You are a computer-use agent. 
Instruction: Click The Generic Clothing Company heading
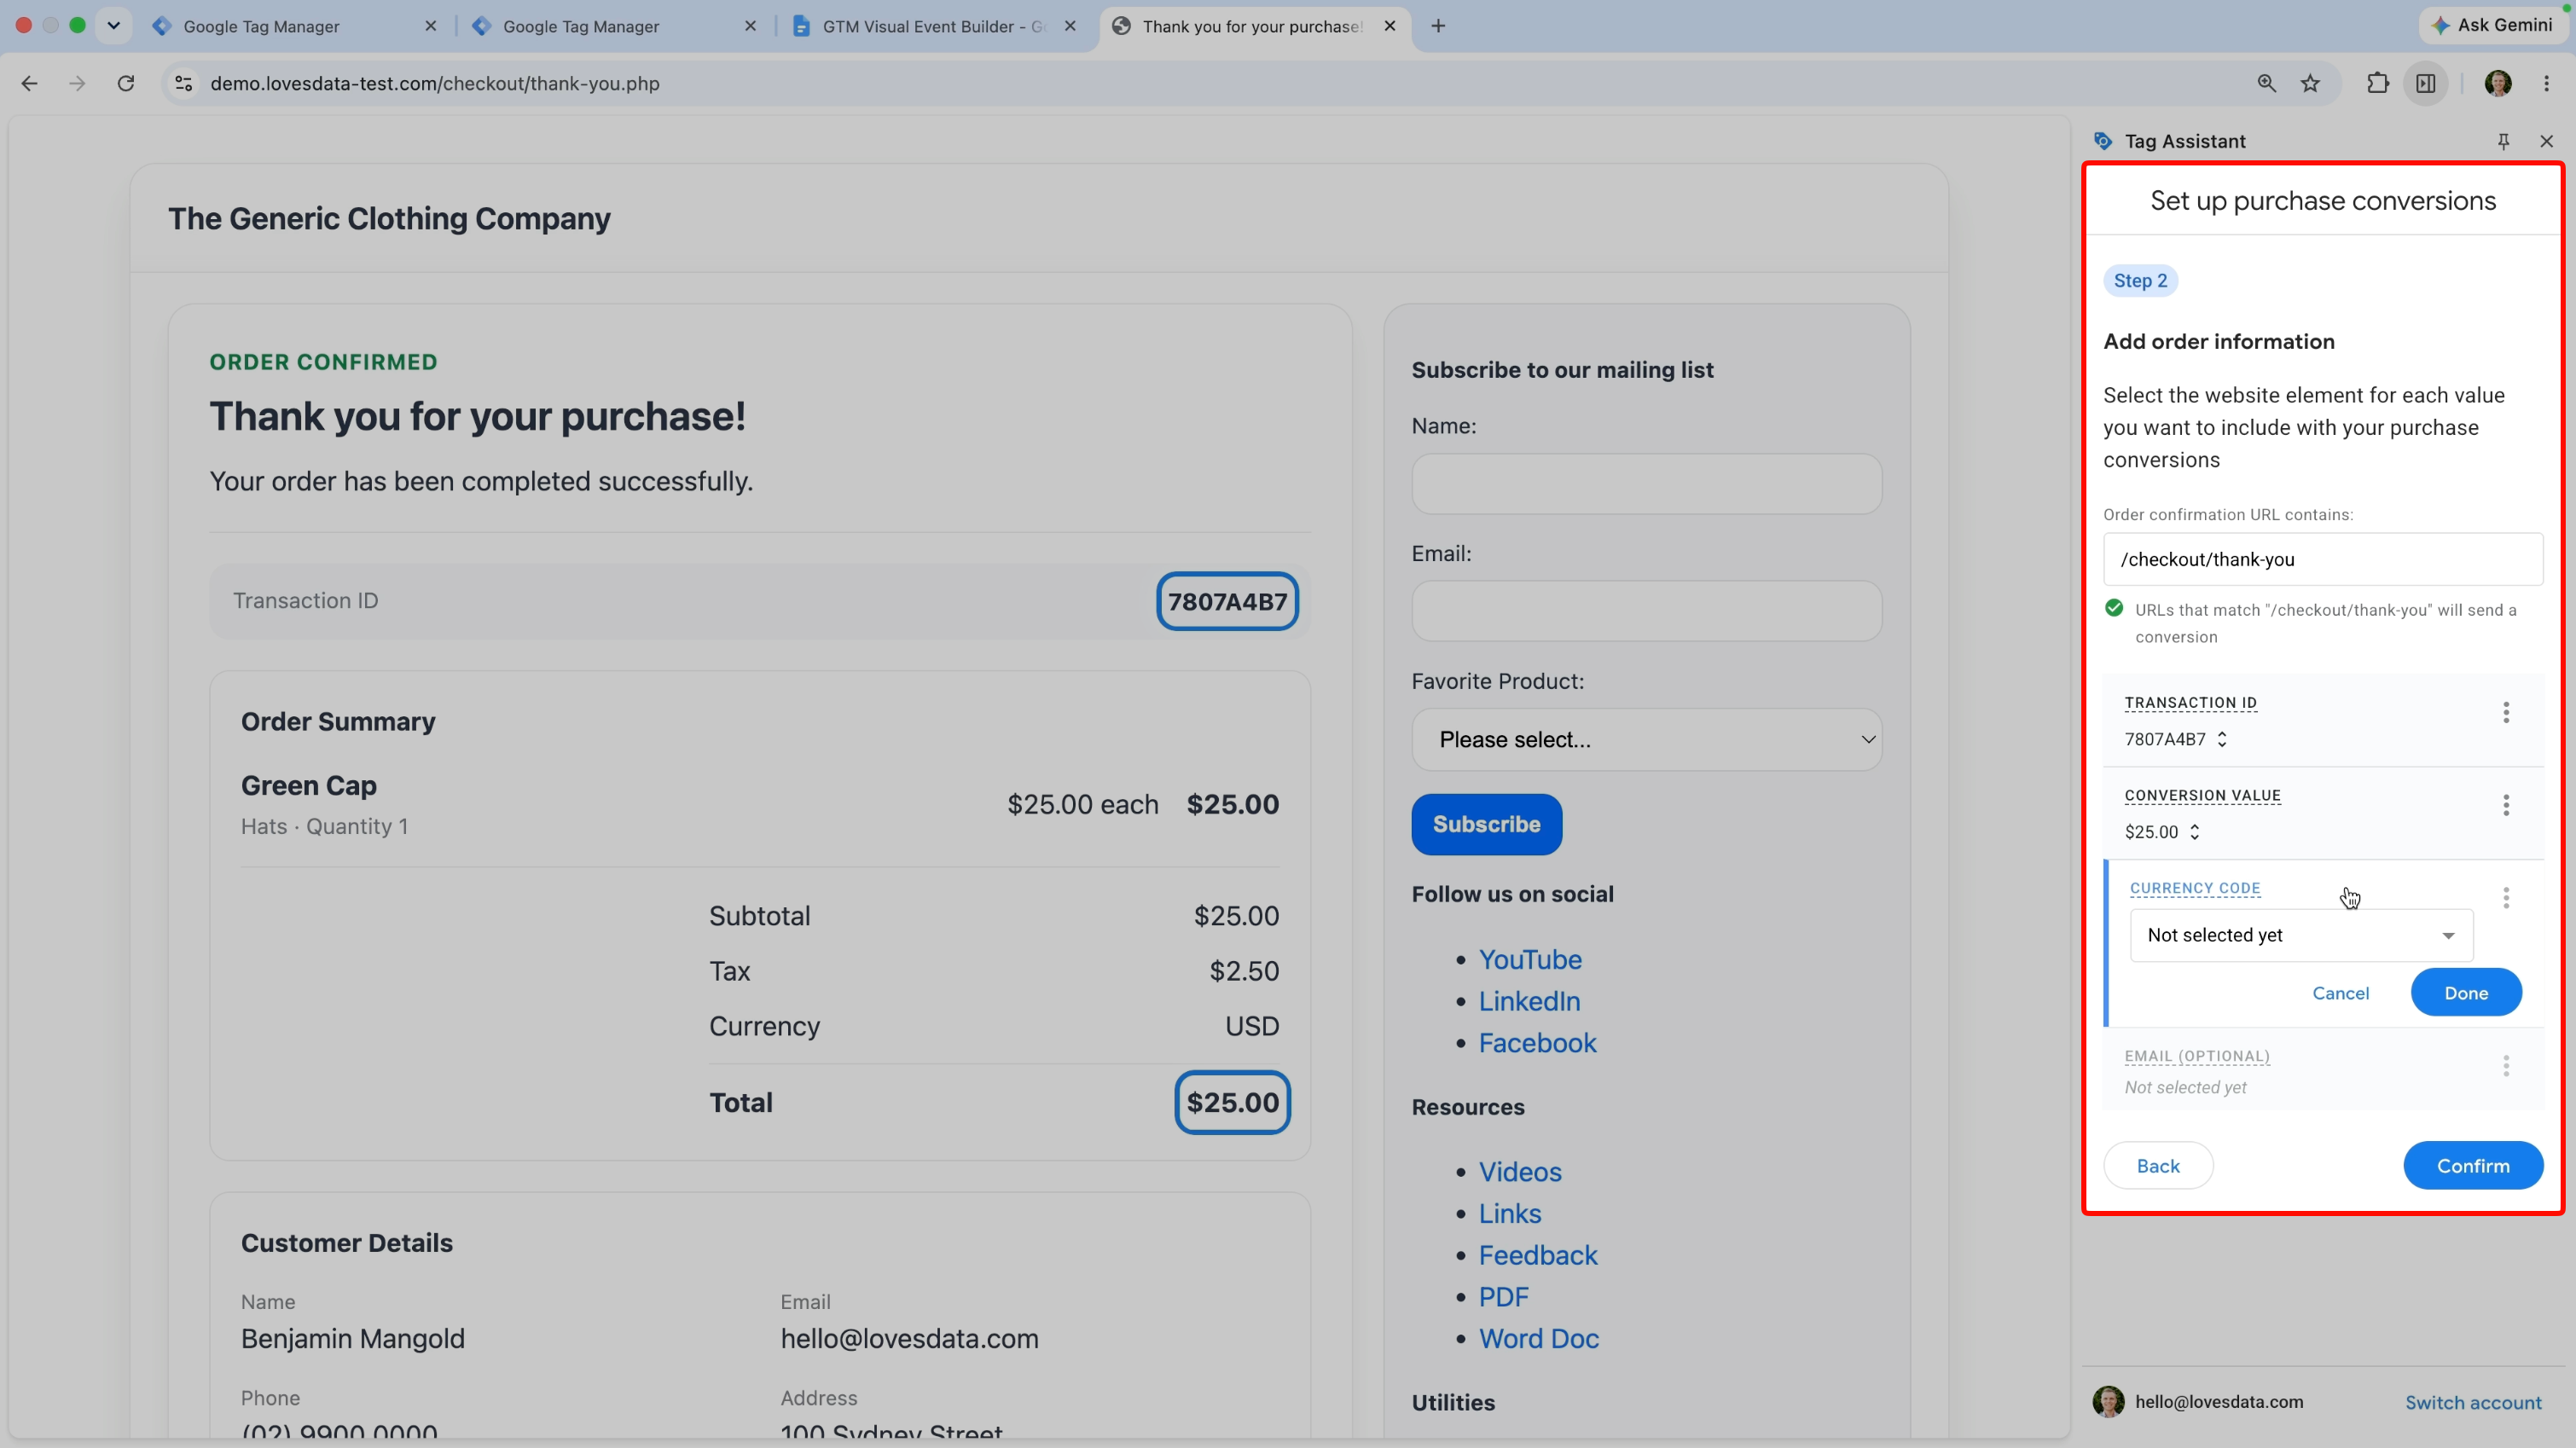389,218
